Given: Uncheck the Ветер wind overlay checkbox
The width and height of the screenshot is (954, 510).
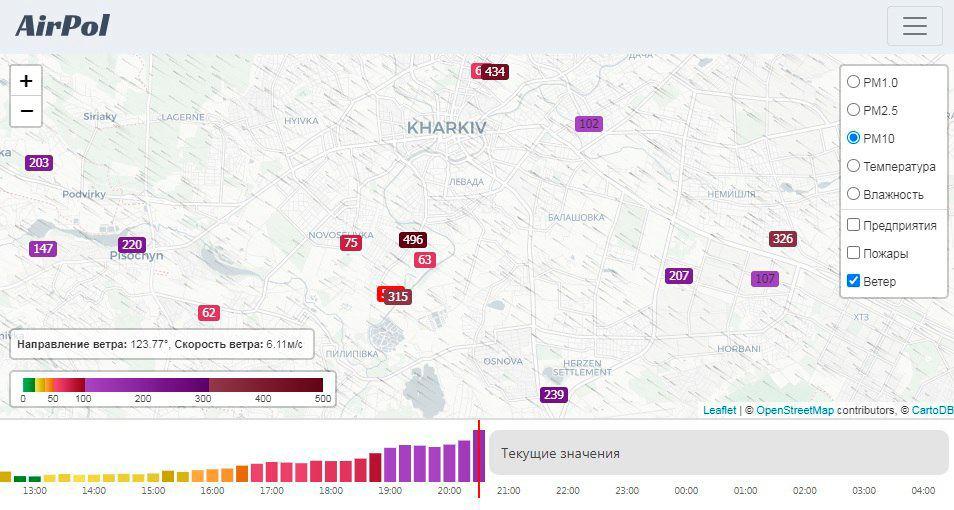Looking at the screenshot, I should 853,281.
